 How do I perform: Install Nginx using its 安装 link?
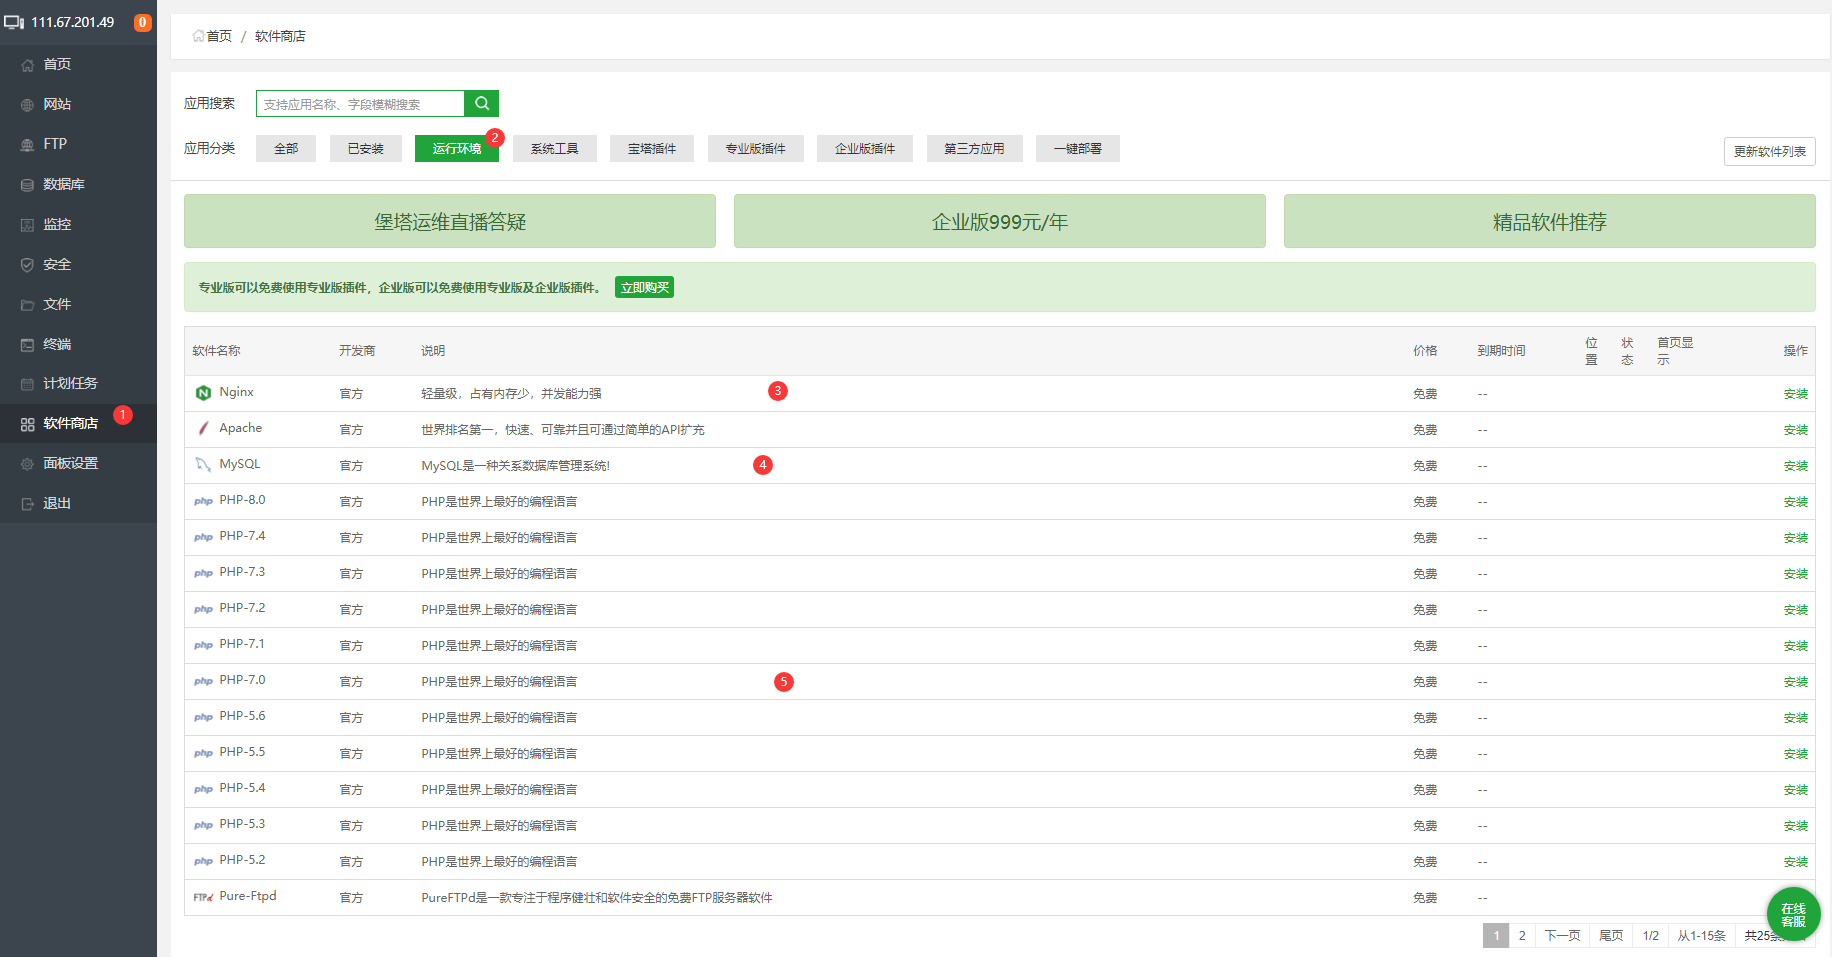click(1795, 394)
